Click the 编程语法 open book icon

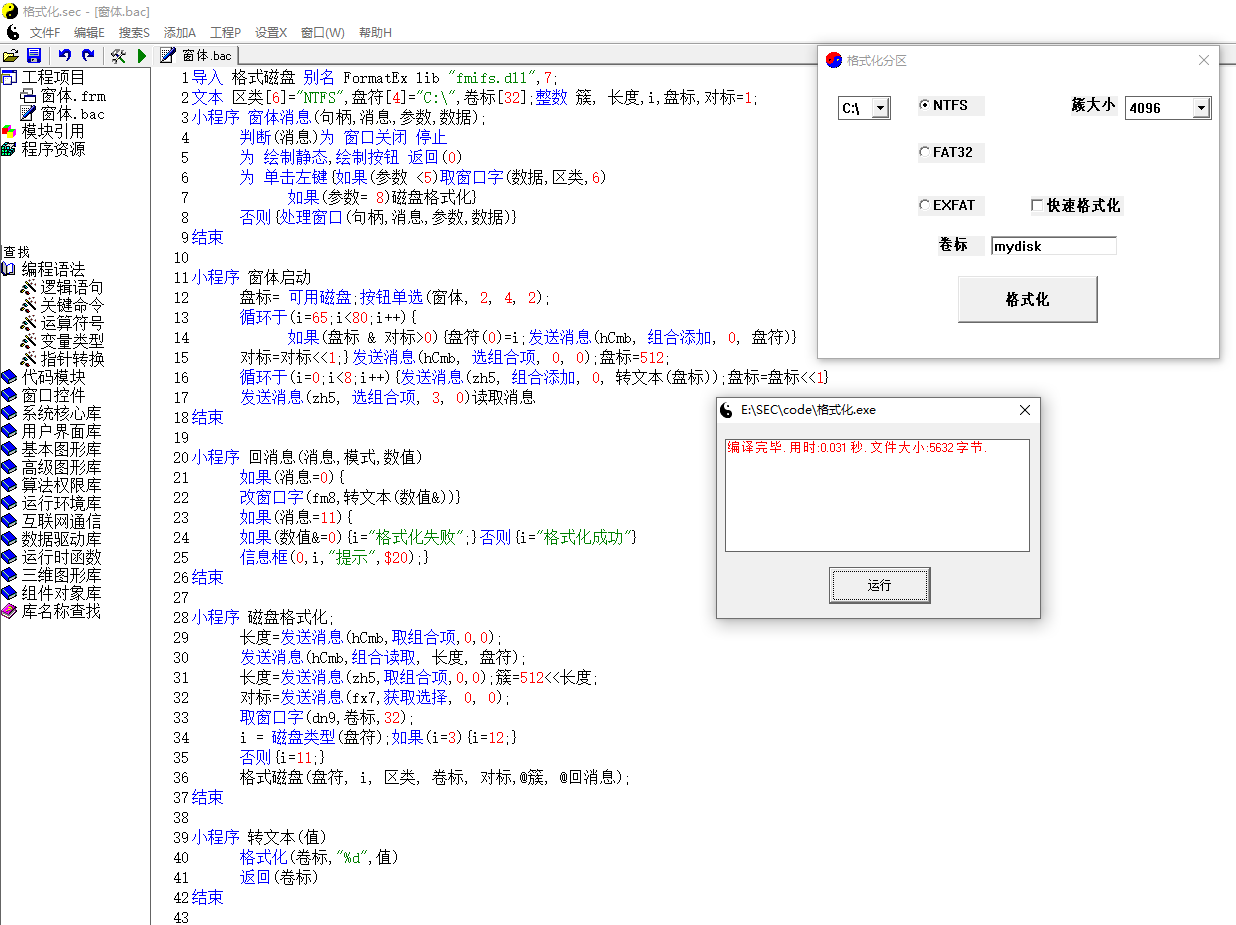pos(9,270)
